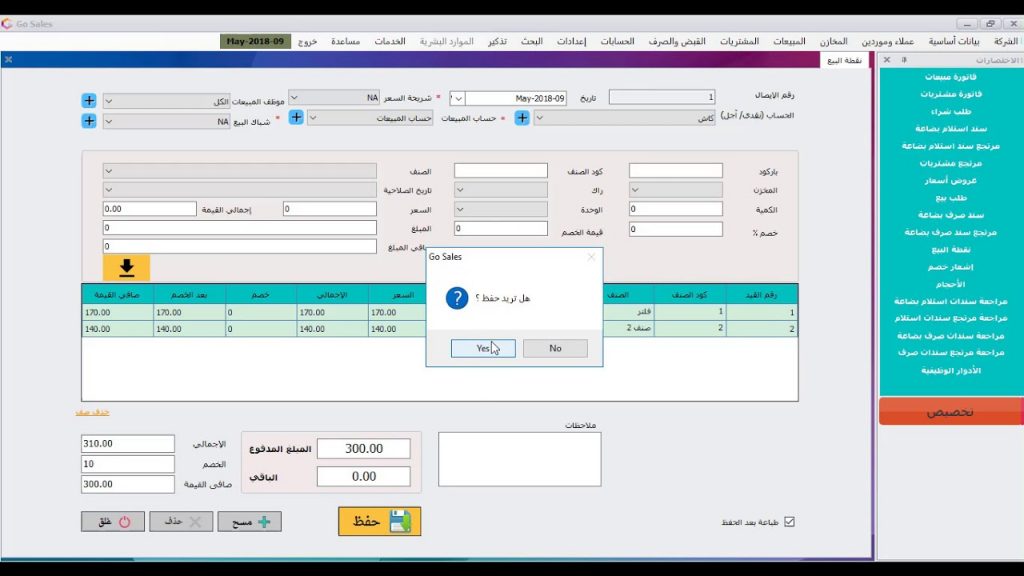1024x576 pixels.
Task: Open القبض والصرف menu
Action: pyautogui.click(x=677, y=41)
